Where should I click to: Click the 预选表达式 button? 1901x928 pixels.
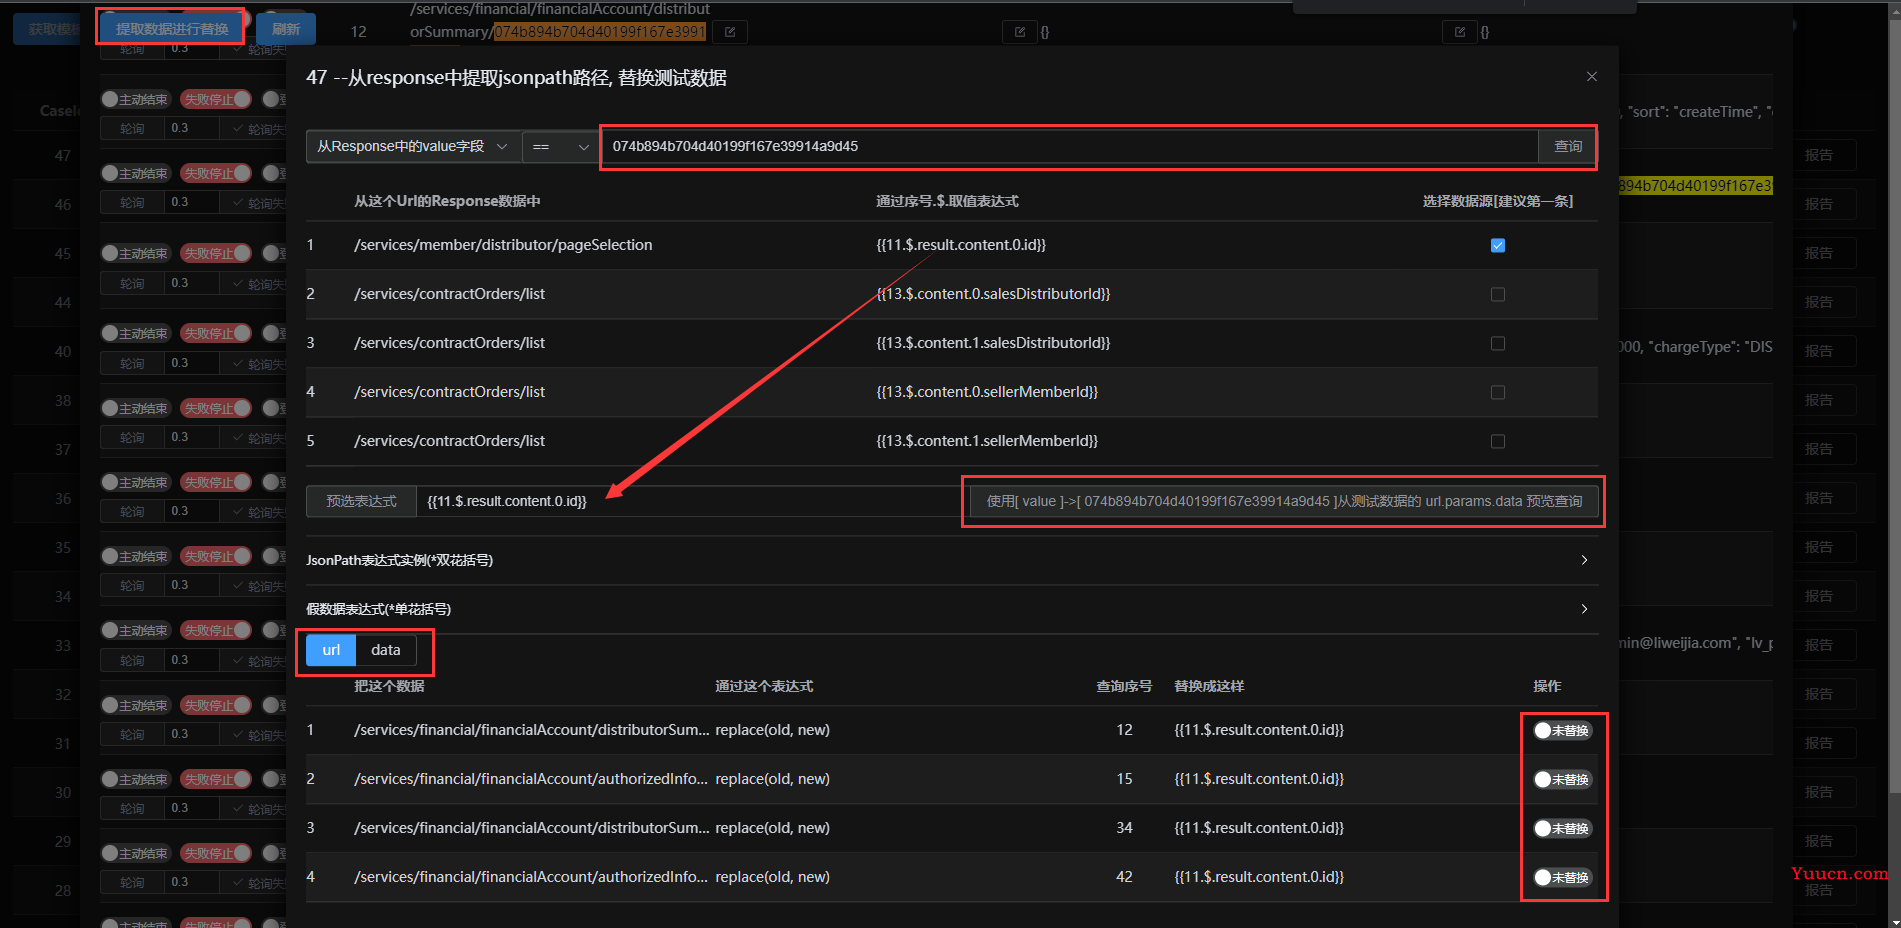(x=361, y=501)
